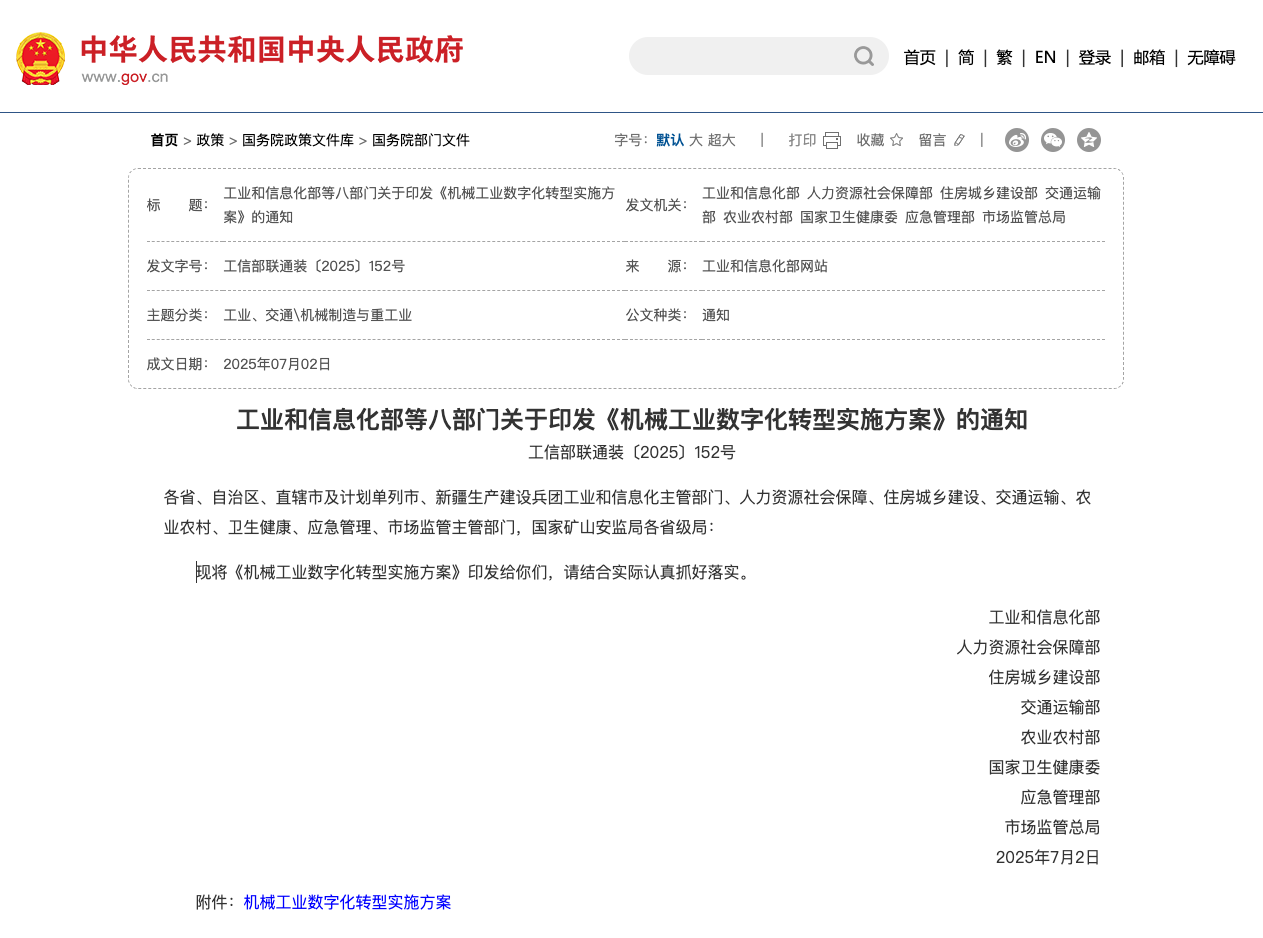This screenshot has height=938, width=1263.
Task: Open 无障碍 accessibility mode
Action: tap(1211, 58)
